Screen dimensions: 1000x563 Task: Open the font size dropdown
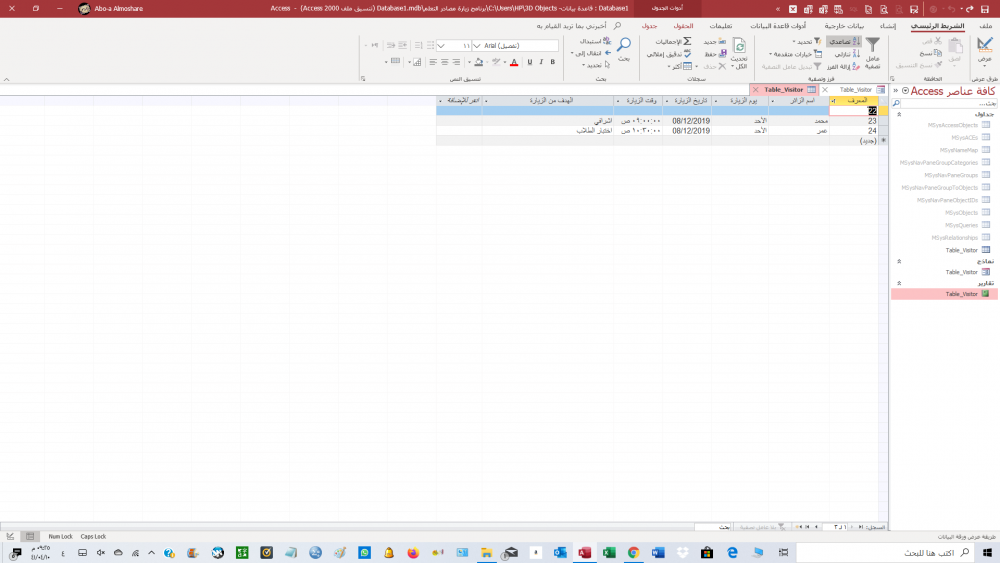click(x=440, y=46)
